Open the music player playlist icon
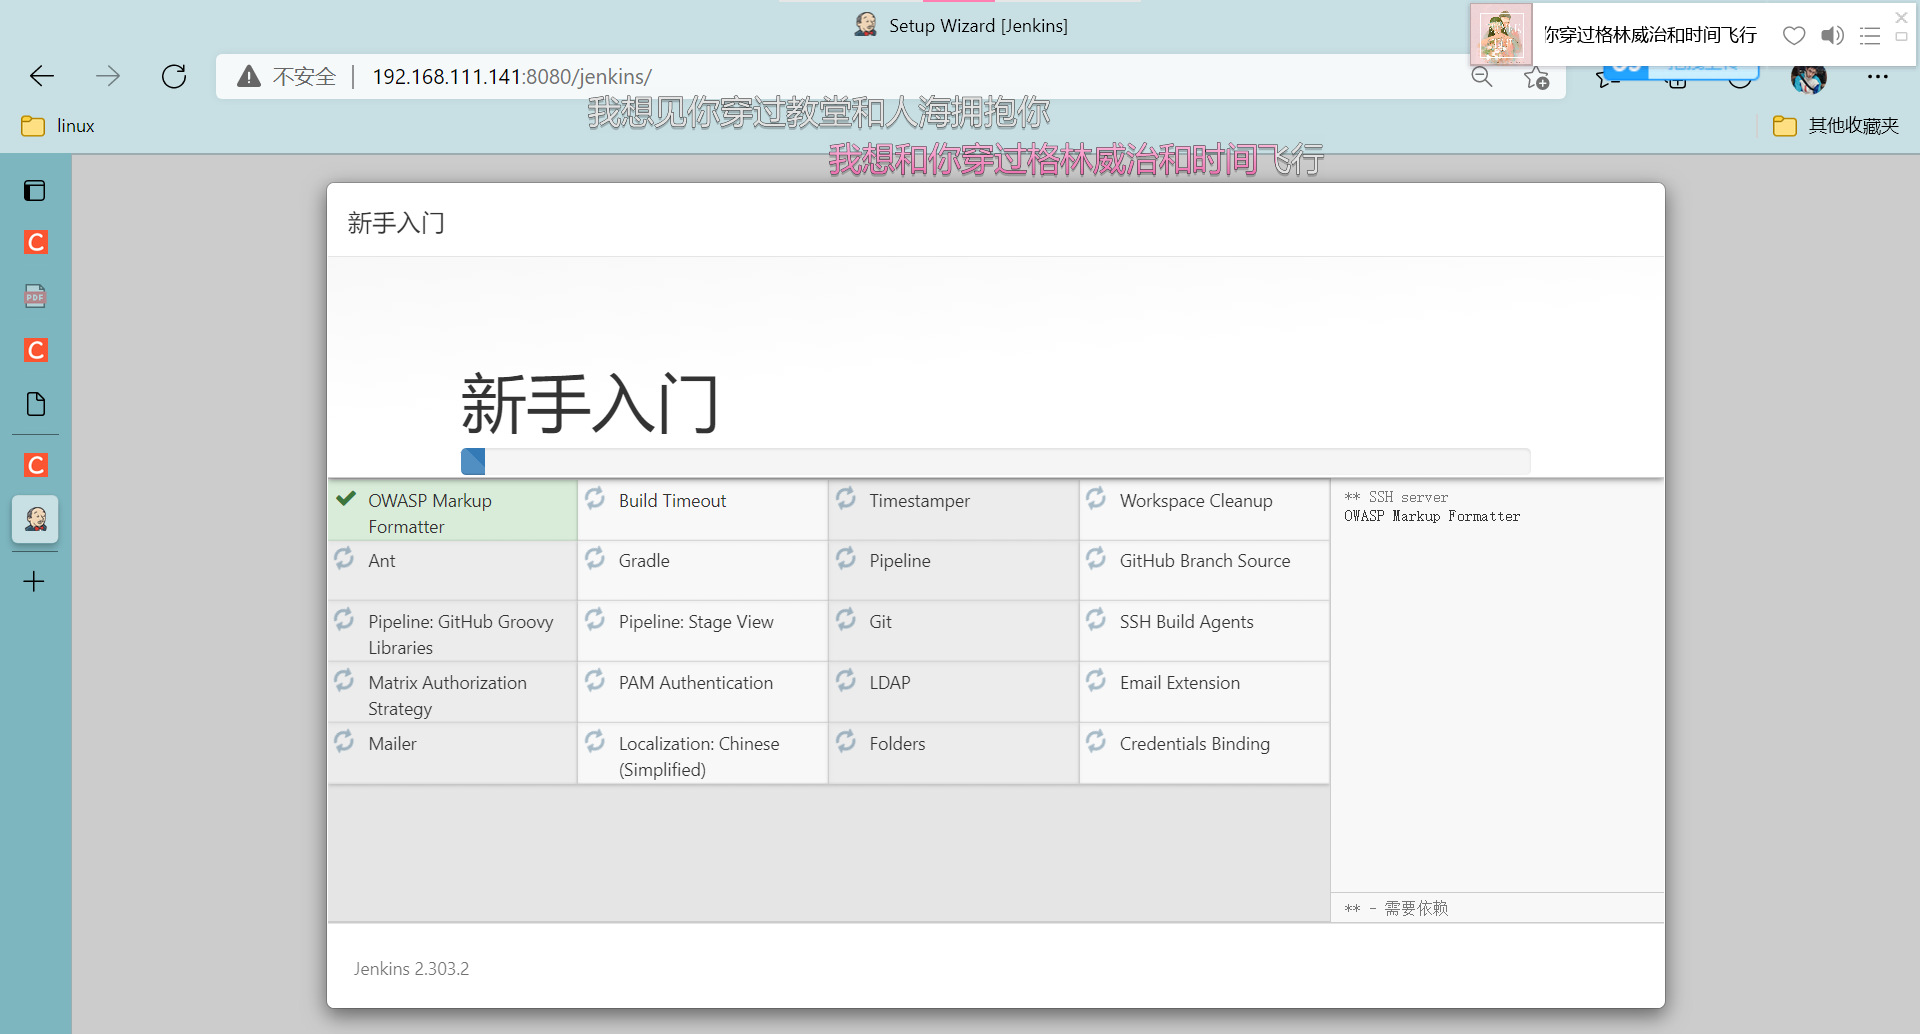This screenshot has height=1034, width=1920. point(1870,36)
